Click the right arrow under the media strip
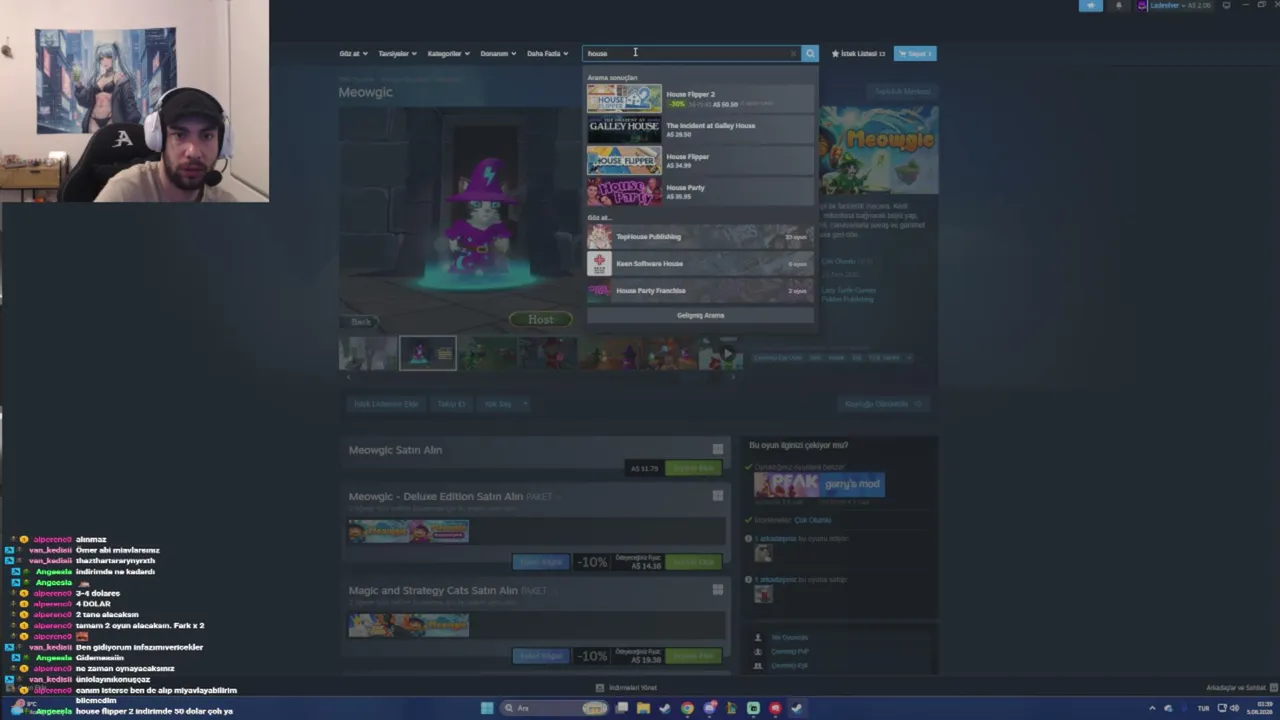1280x720 pixels. pyautogui.click(x=734, y=377)
